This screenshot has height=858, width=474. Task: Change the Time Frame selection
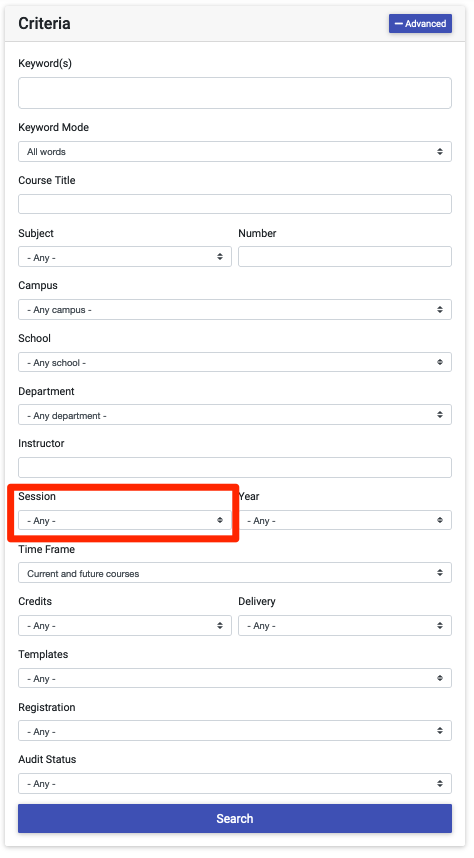(234, 573)
